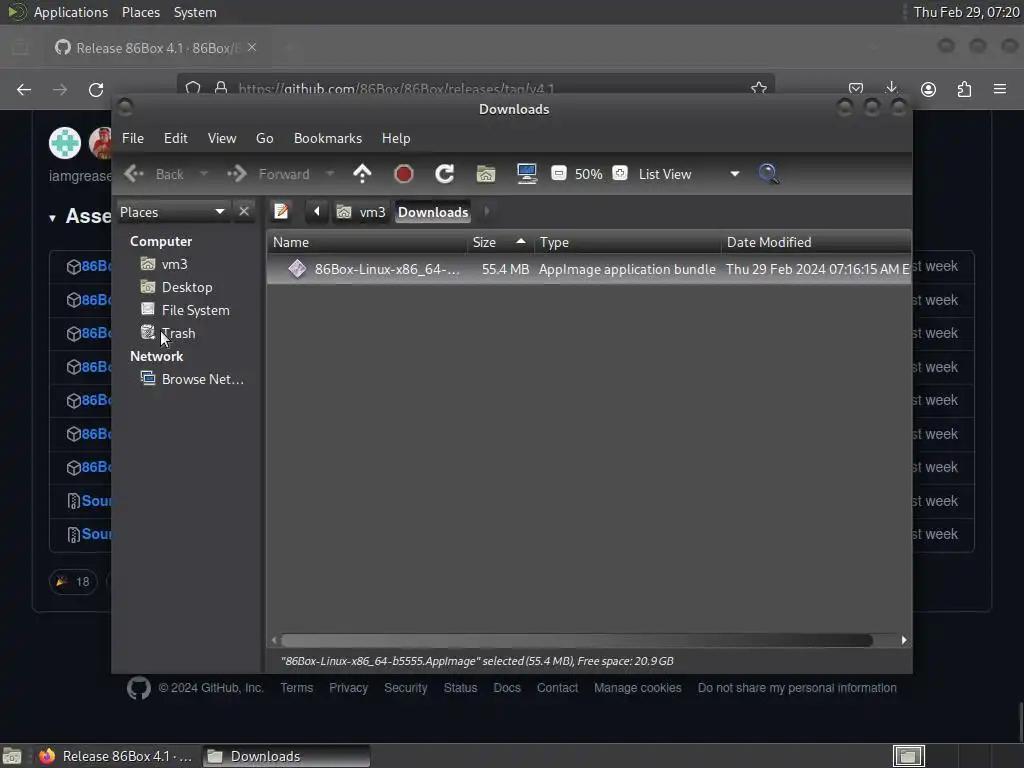
Task: Click the path bar left arrow
Action: coord(317,211)
